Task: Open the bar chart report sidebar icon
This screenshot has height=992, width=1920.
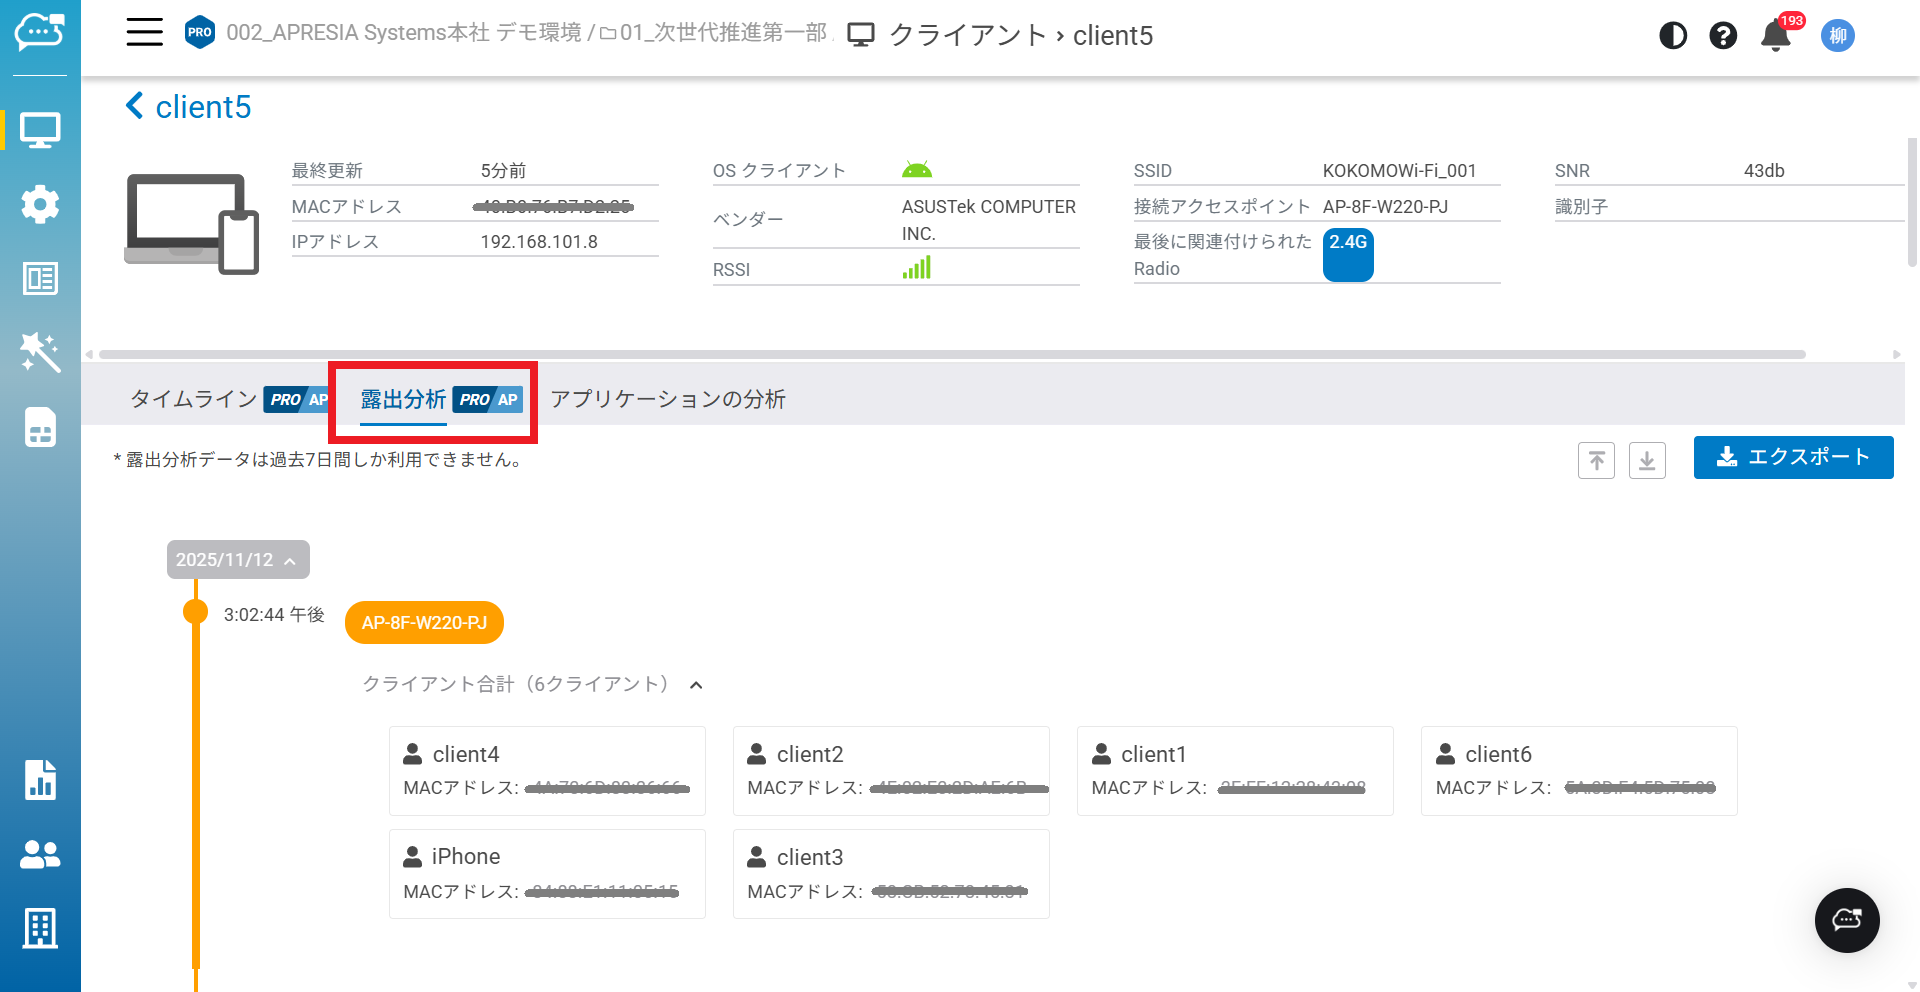Action: [40, 780]
